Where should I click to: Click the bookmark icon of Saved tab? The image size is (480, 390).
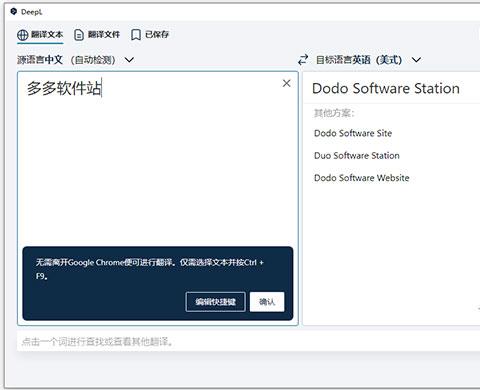(x=136, y=35)
